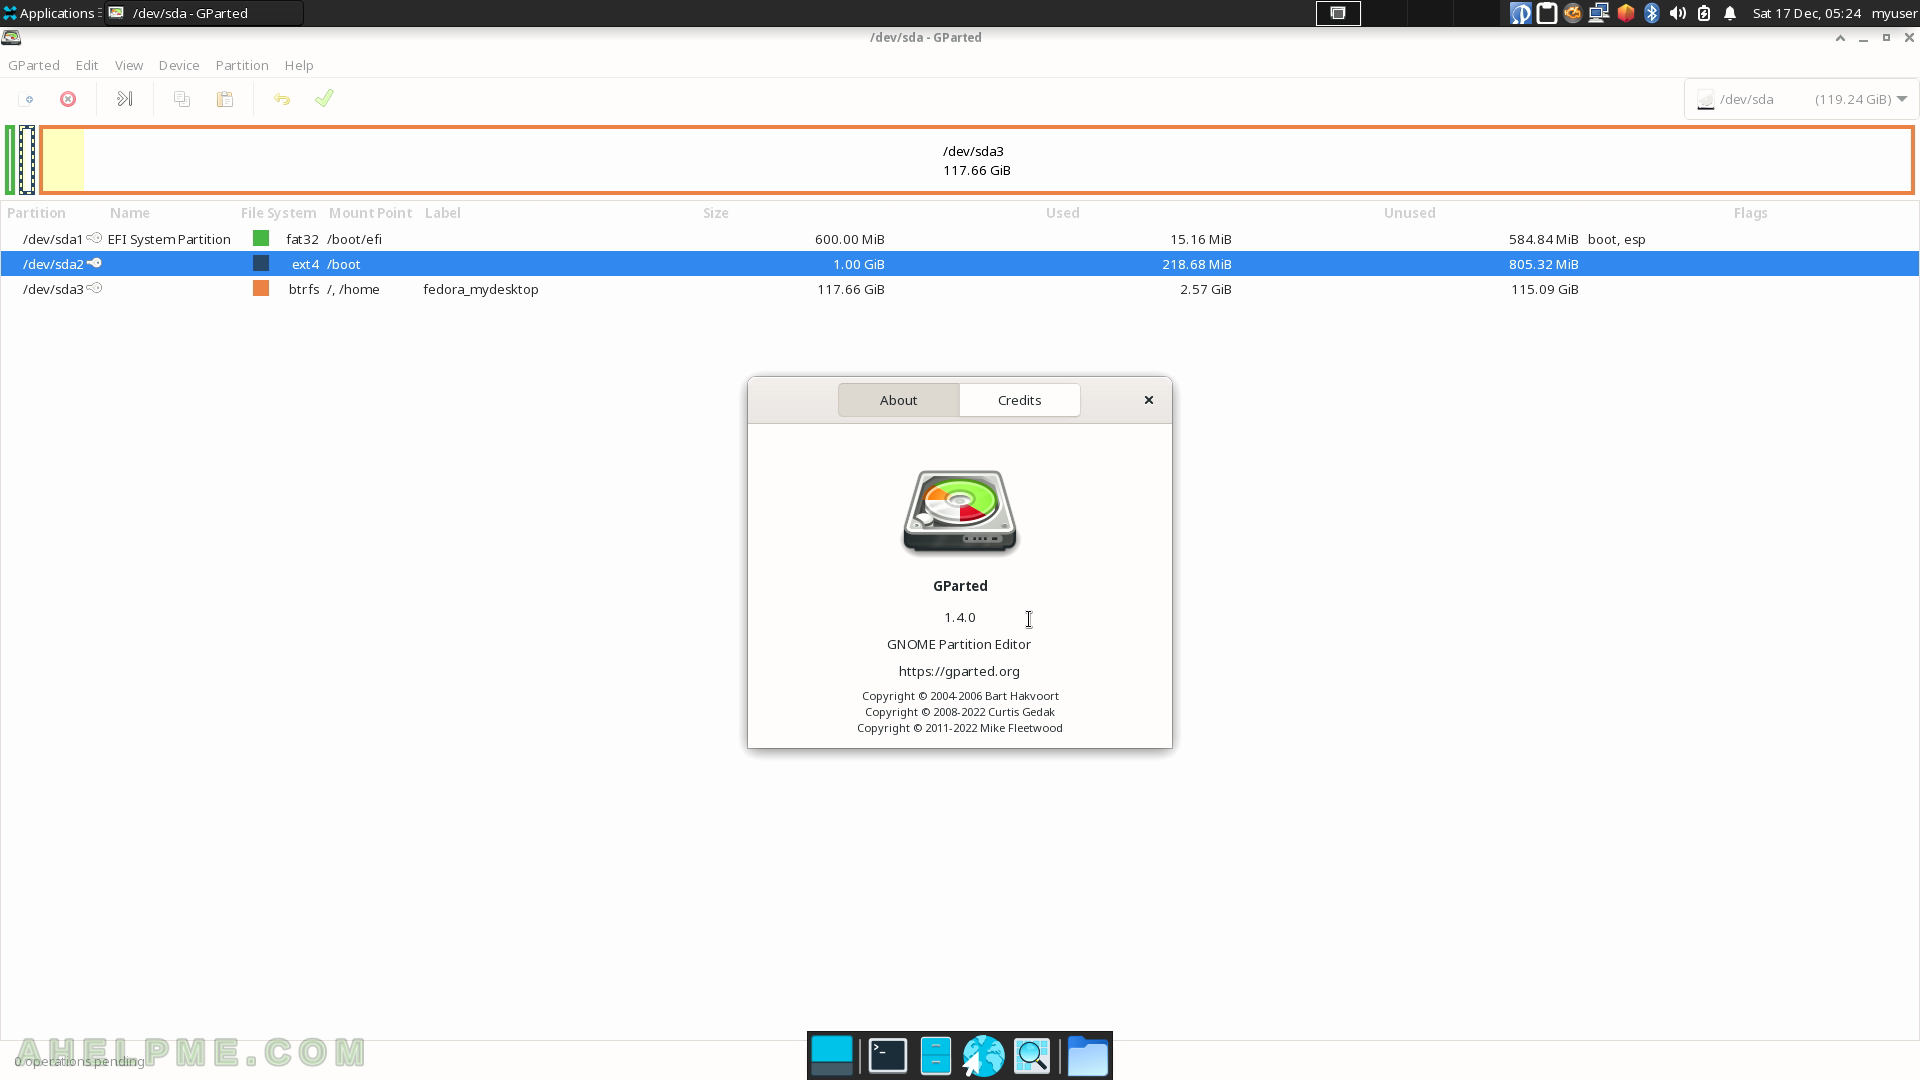Launch the terminal from the dock
1920x1080 pixels.
pyautogui.click(x=888, y=1056)
